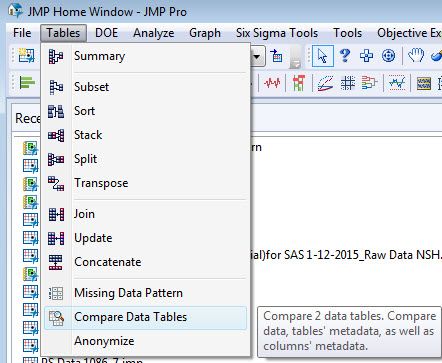
Task: Click the red and green blocks chart icon
Action: [x=299, y=83]
